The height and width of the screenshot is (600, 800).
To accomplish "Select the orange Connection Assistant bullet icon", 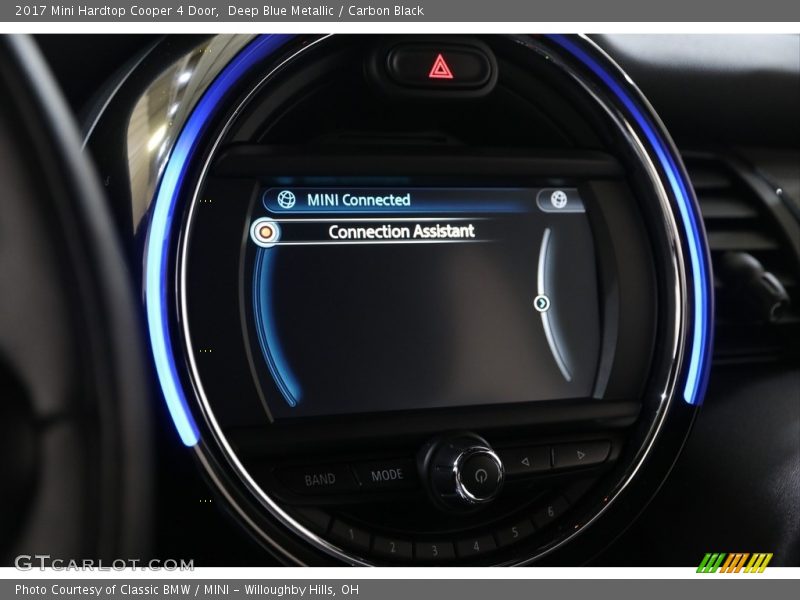I will tap(265, 232).
